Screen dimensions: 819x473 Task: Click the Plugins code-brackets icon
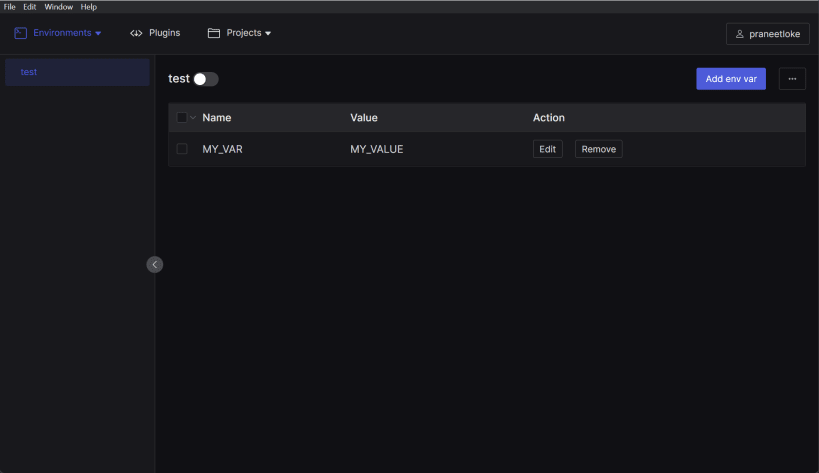pos(136,33)
